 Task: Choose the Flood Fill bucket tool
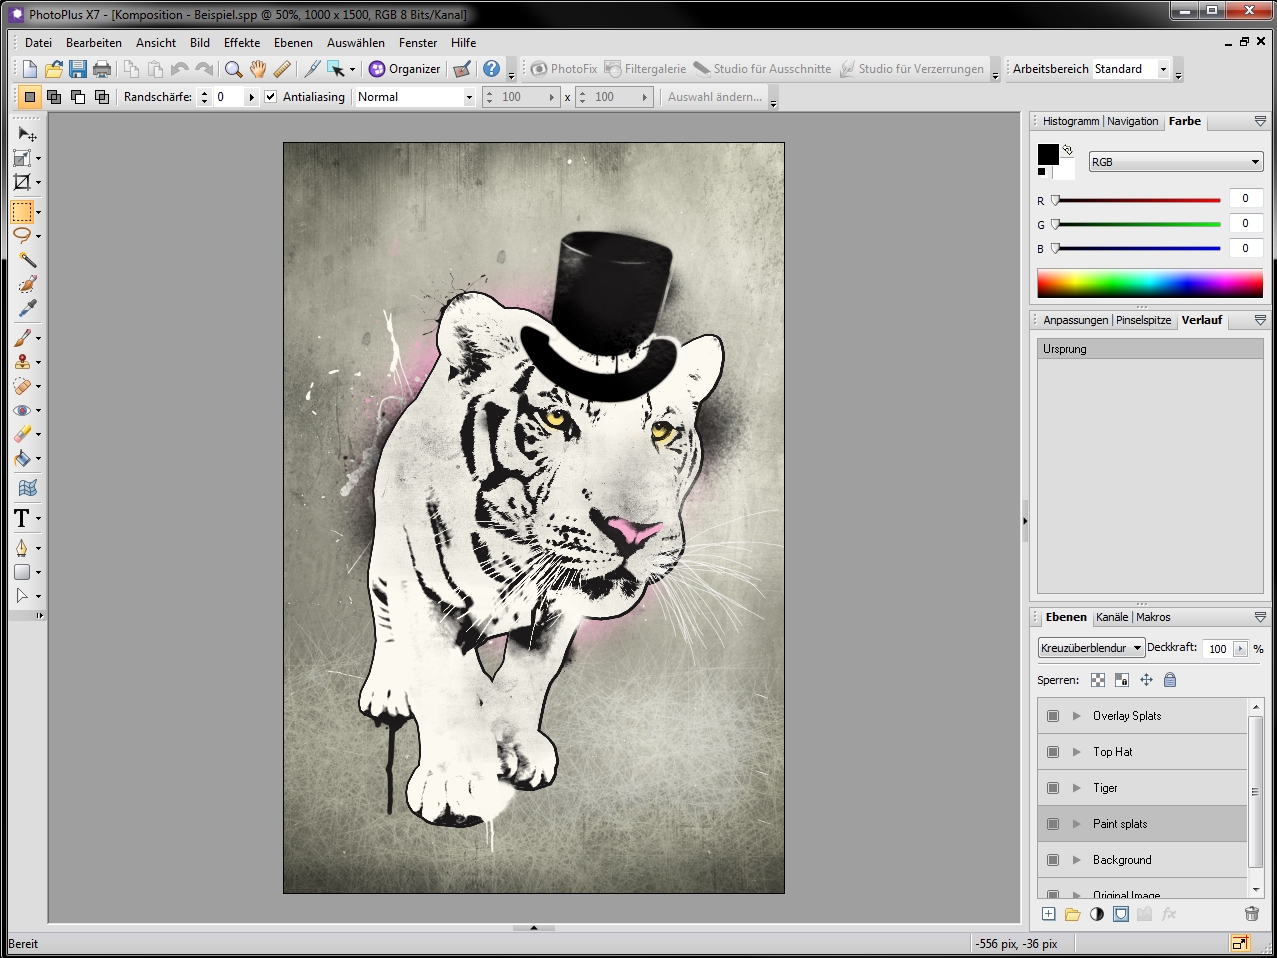coord(22,458)
